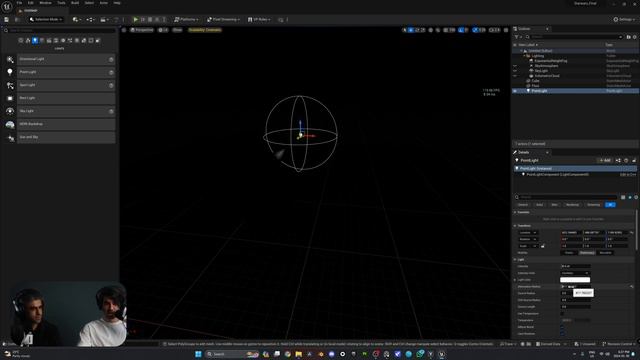Open the File menu
Image resolution: width=640 pixels, height=360 pixels.
(19, 3)
